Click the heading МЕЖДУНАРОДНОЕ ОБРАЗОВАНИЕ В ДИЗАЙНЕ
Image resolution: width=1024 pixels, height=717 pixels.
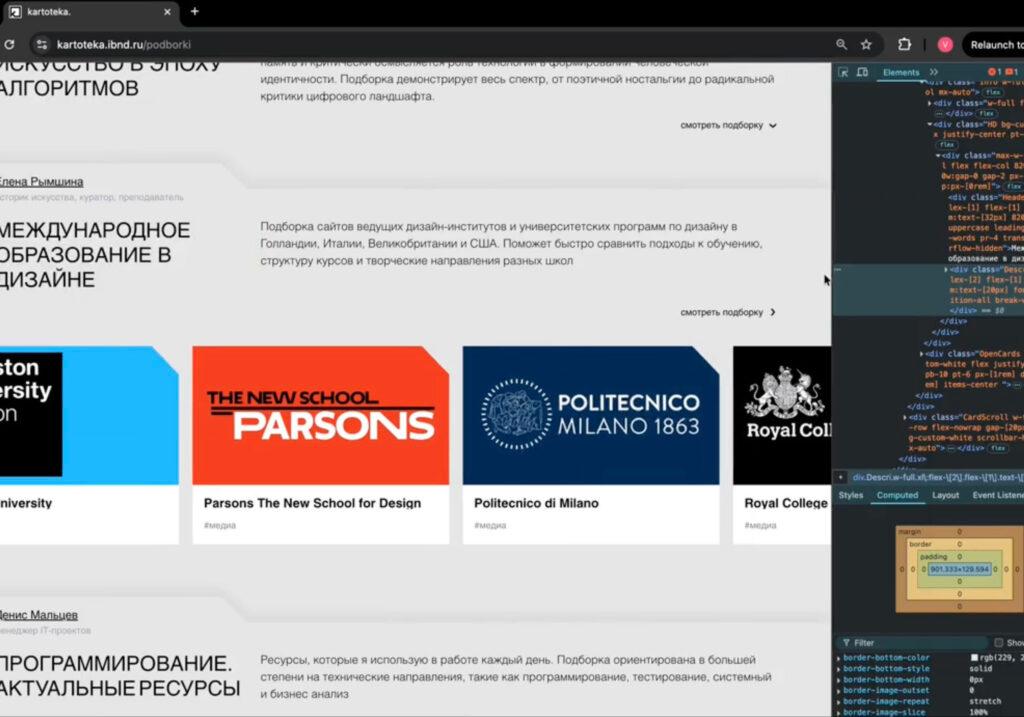[95, 255]
